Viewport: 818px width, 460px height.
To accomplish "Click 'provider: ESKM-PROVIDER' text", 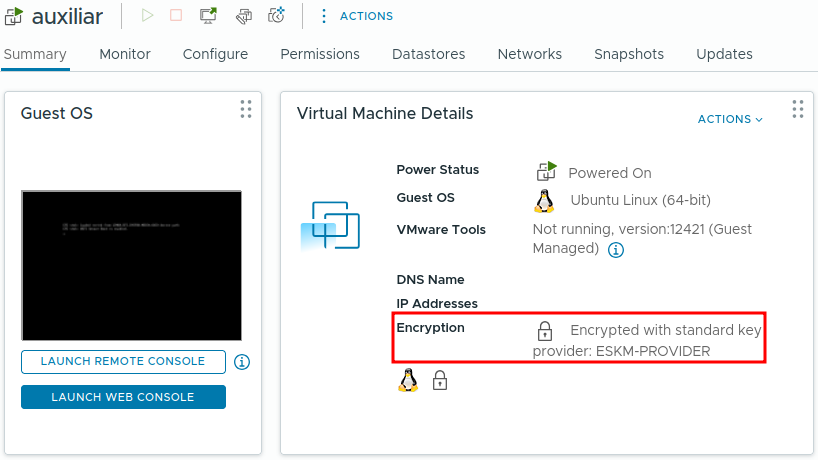I will [621, 352].
